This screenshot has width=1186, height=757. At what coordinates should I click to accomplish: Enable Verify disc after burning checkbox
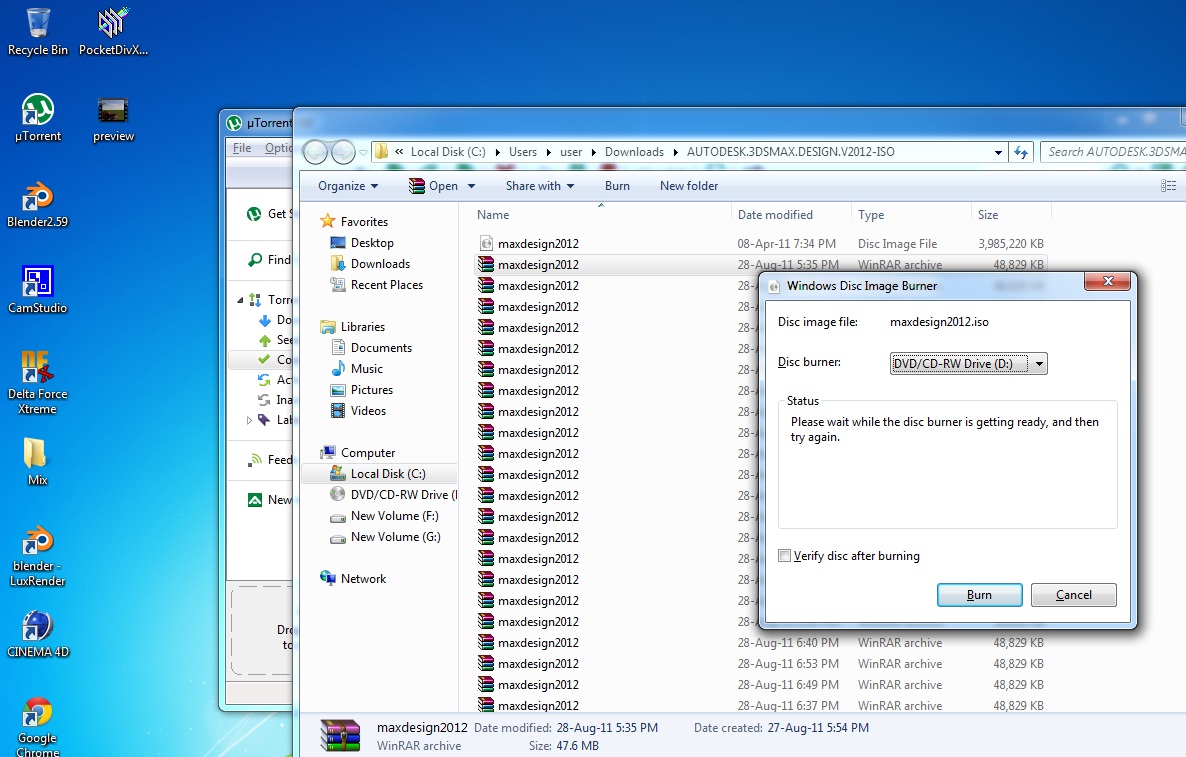(x=784, y=556)
